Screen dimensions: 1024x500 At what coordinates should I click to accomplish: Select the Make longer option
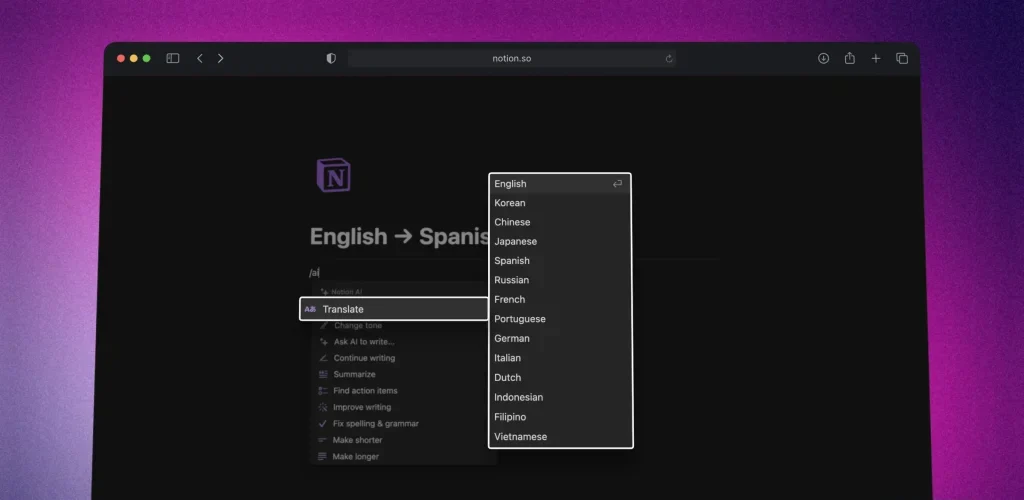356,457
